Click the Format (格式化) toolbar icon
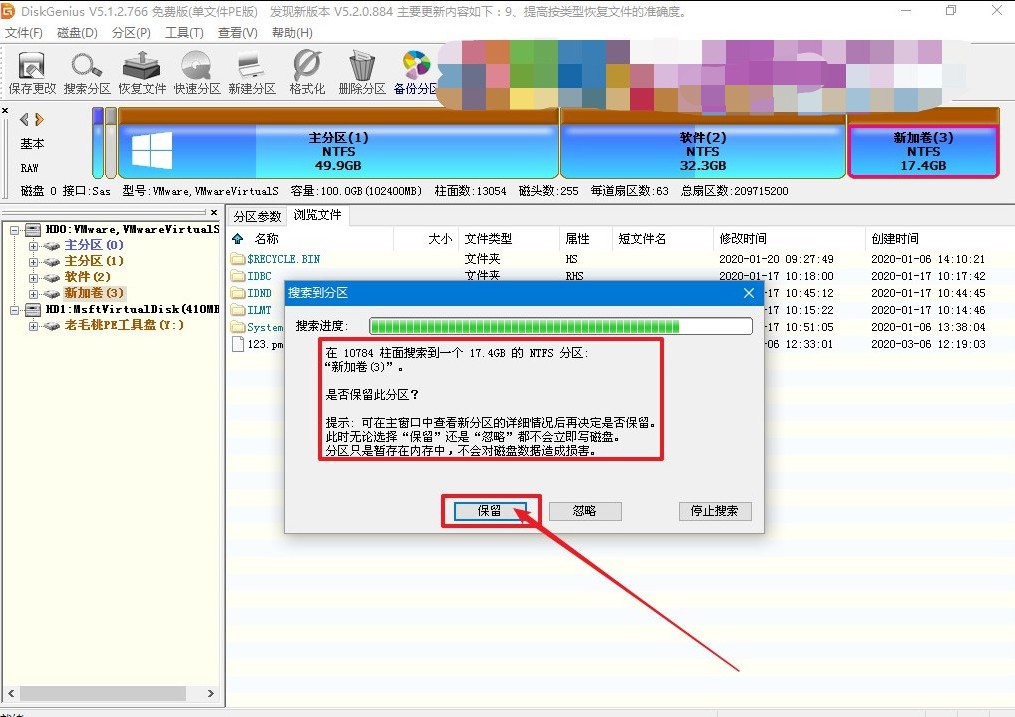 pyautogui.click(x=307, y=72)
